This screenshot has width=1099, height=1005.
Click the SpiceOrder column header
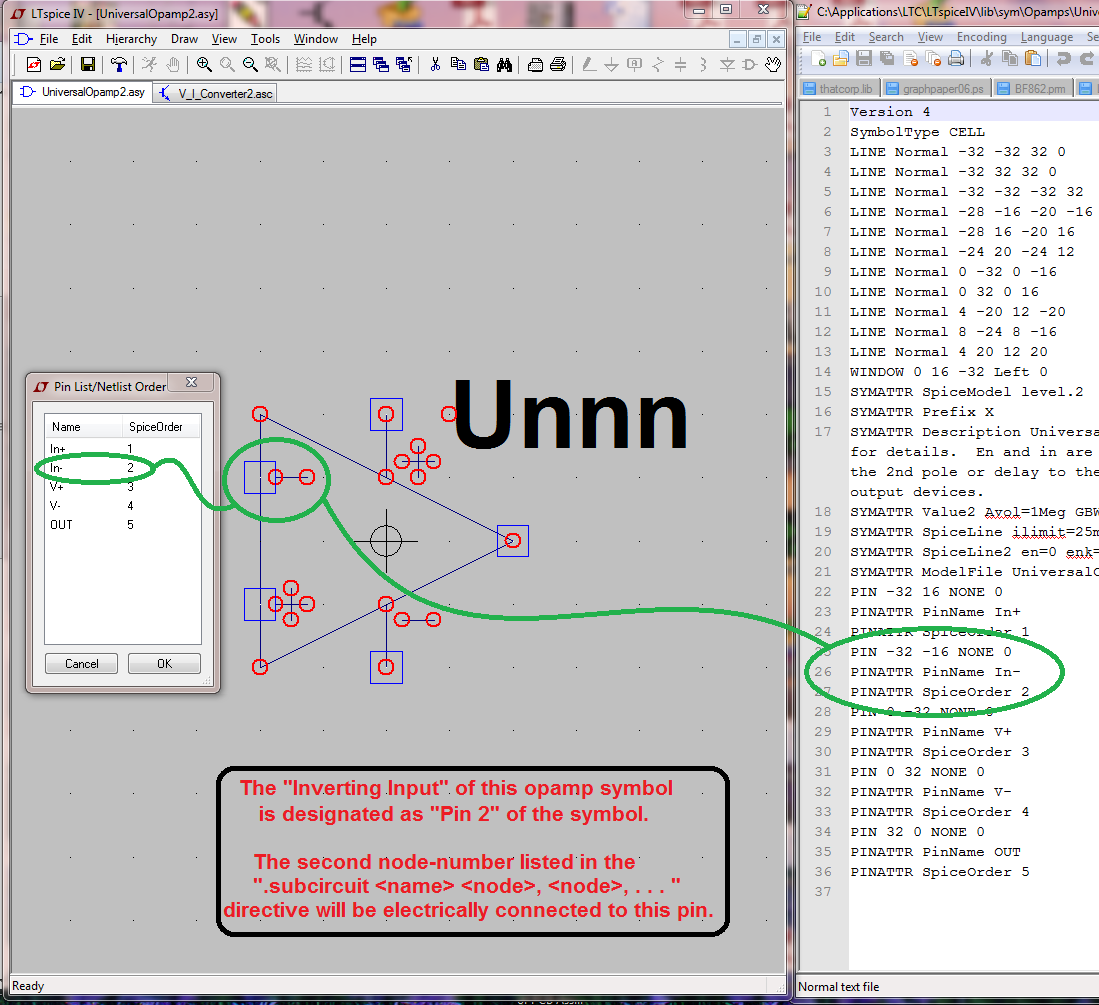pyautogui.click(x=162, y=427)
